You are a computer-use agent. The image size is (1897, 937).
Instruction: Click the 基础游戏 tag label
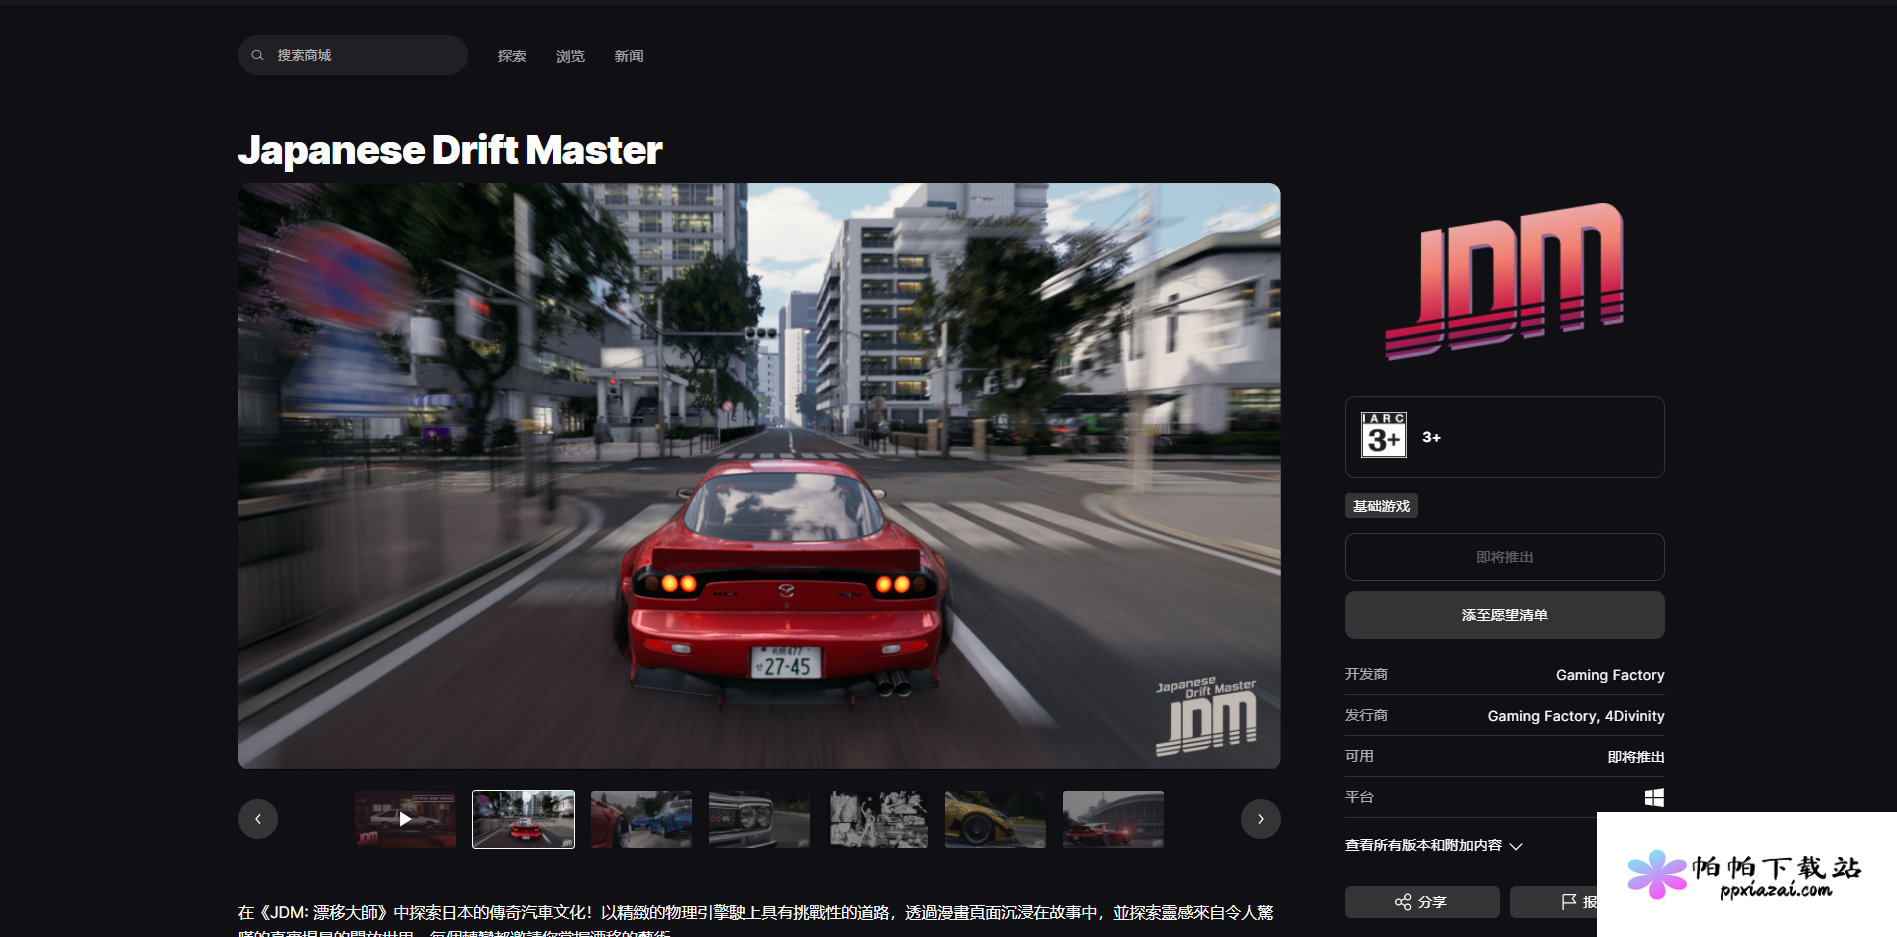coord(1381,506)
